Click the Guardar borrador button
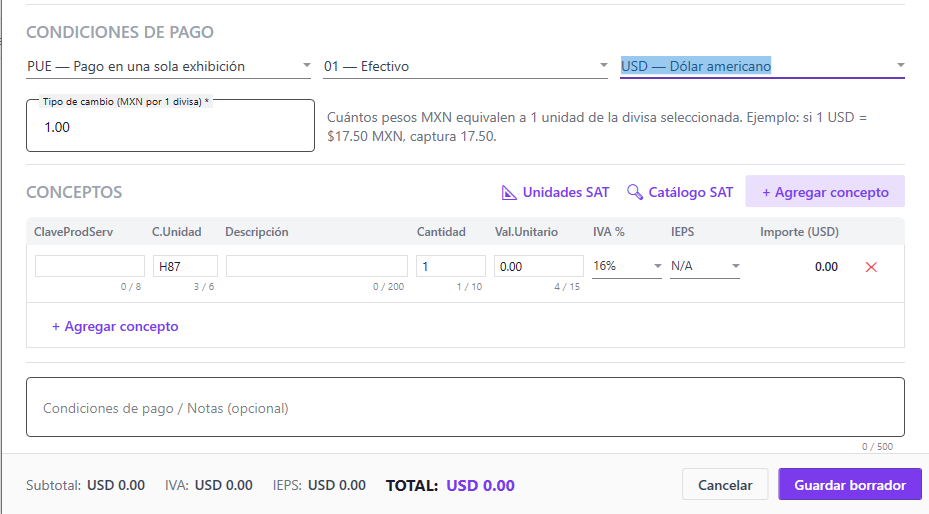This screenshot has height=514, width=929. pyautogui.click(x=850, y=485)
